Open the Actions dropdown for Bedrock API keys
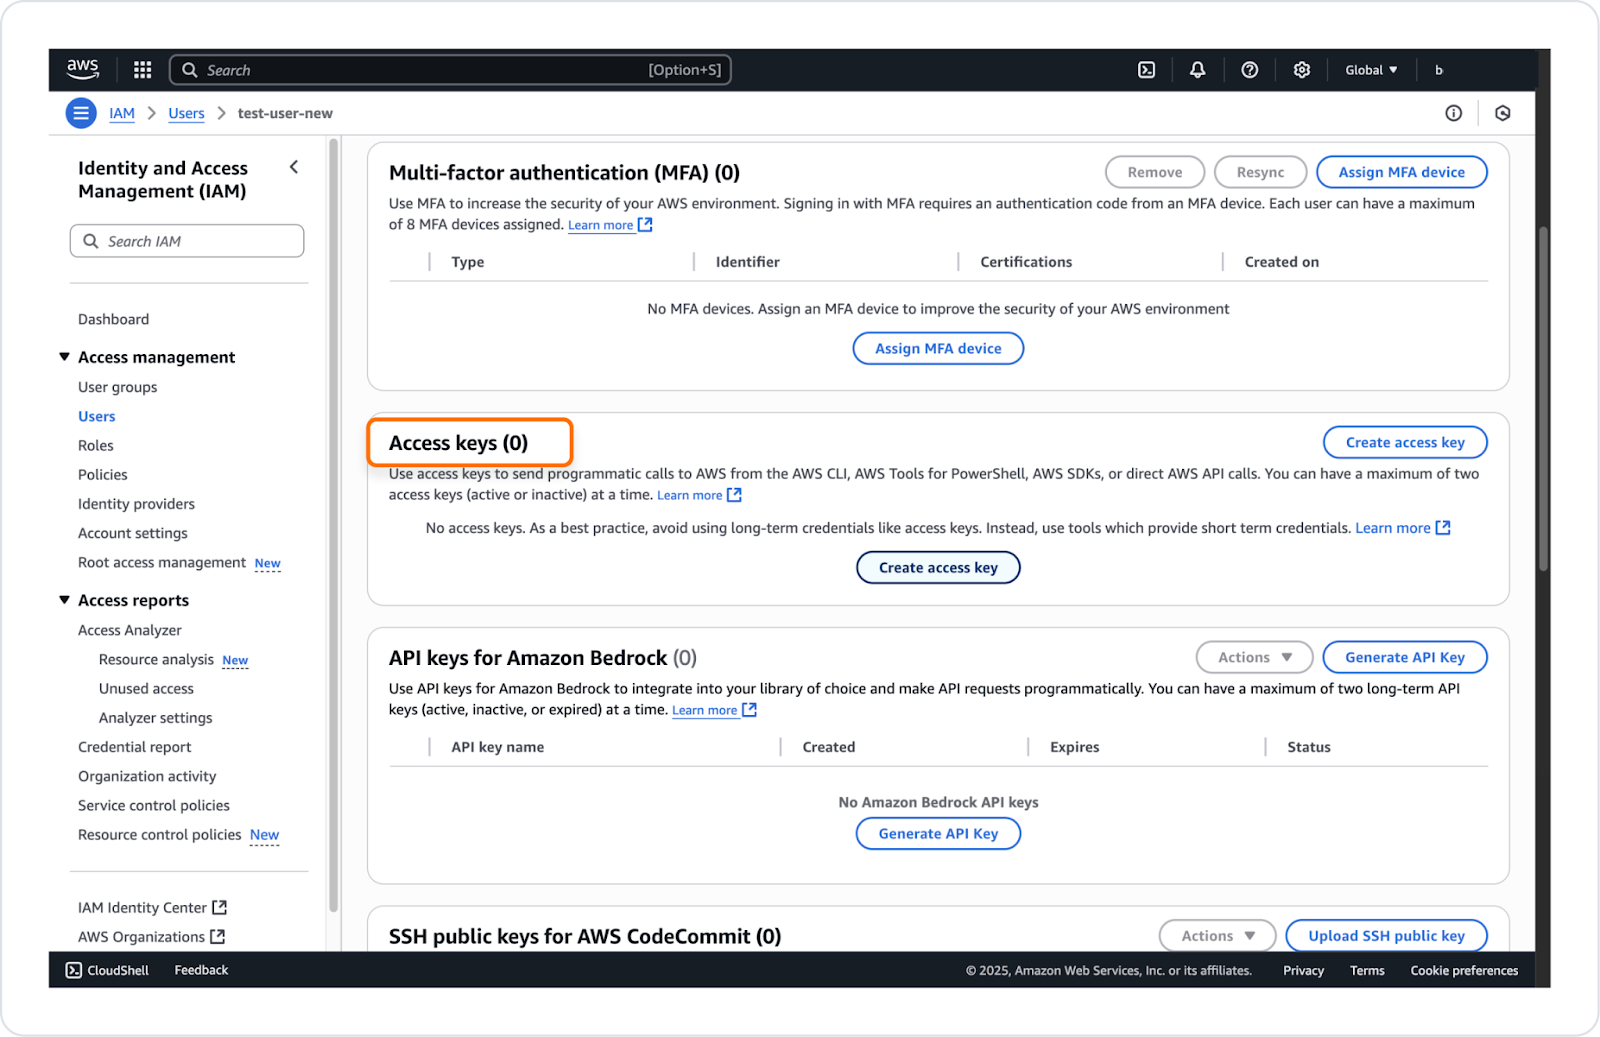The width and height of the screenshot is (1600, 1037). pos(1255,657)
